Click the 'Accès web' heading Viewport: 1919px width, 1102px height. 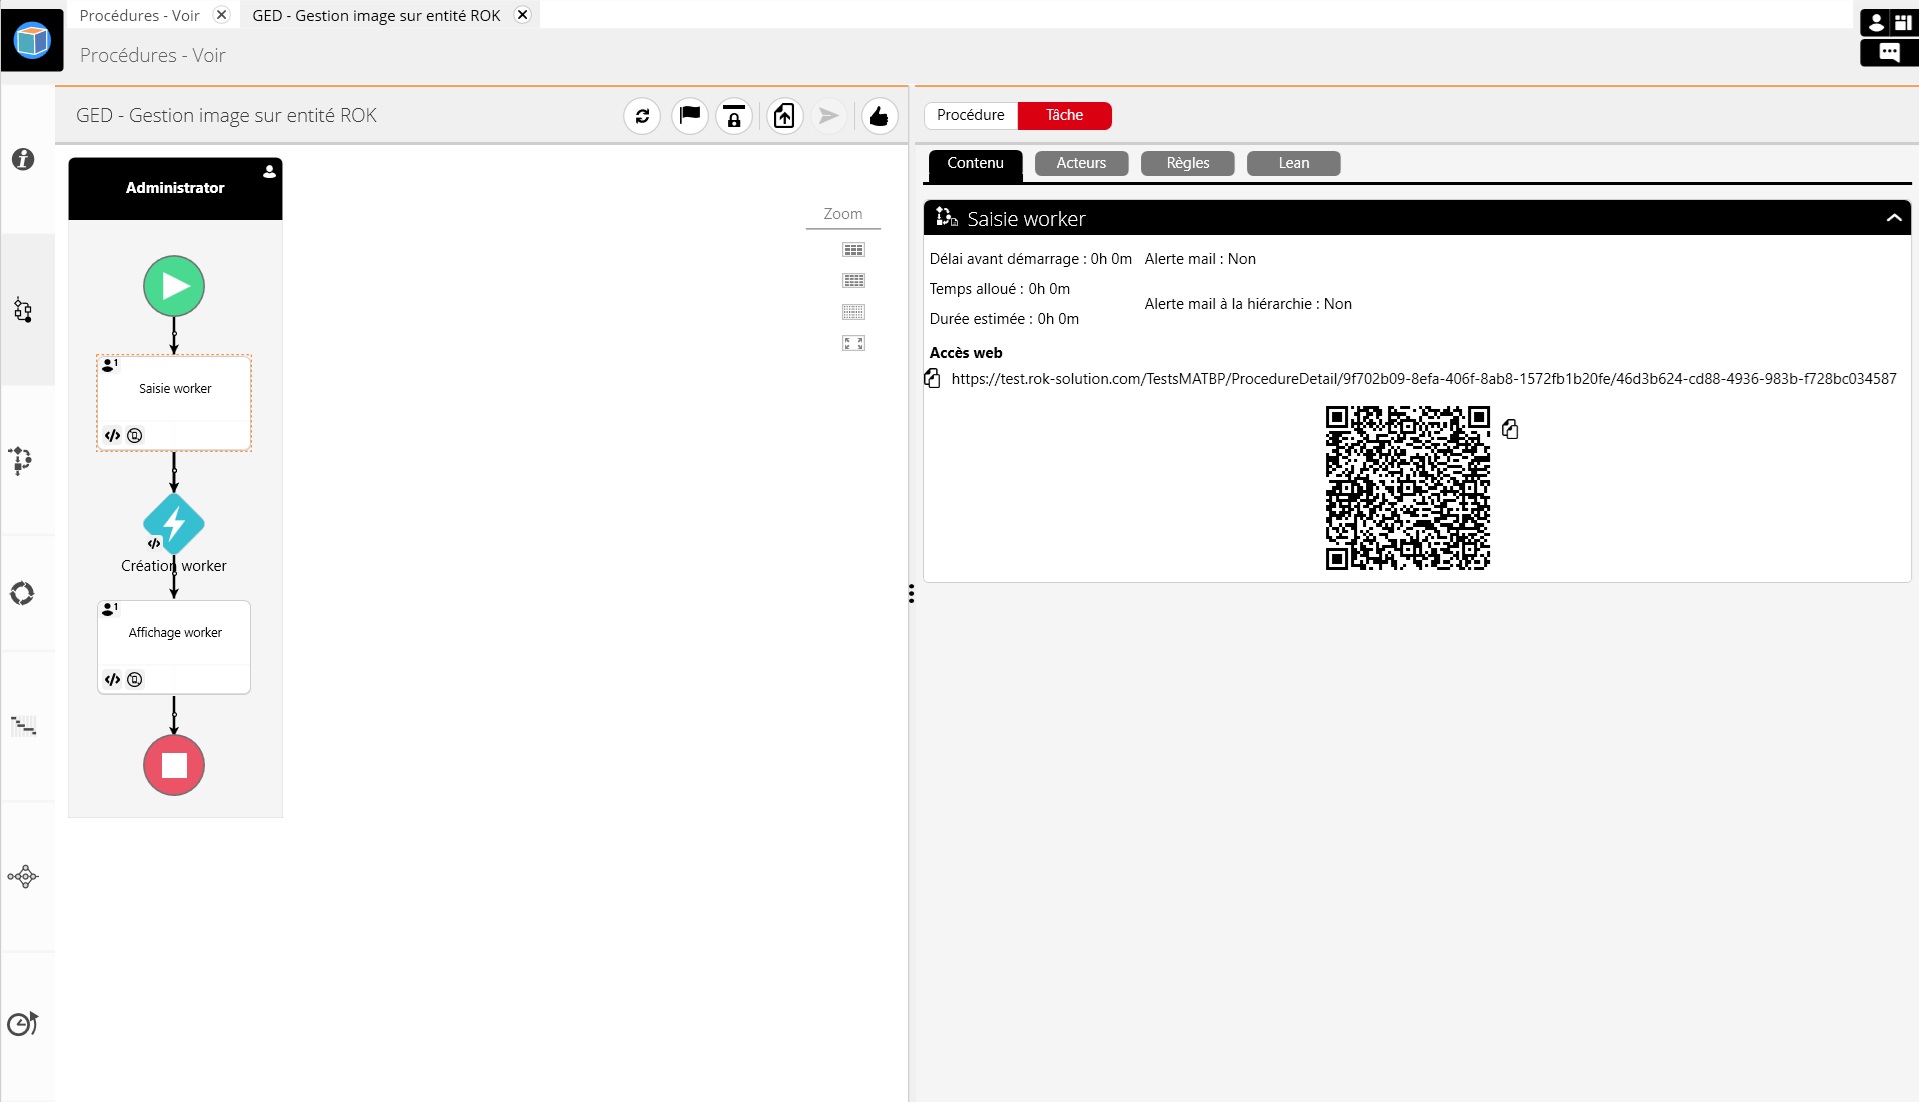(965, 352)
